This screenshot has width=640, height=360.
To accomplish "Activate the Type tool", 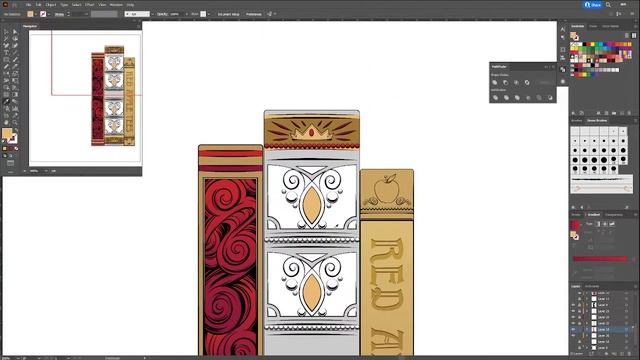I will click(7, 53).
